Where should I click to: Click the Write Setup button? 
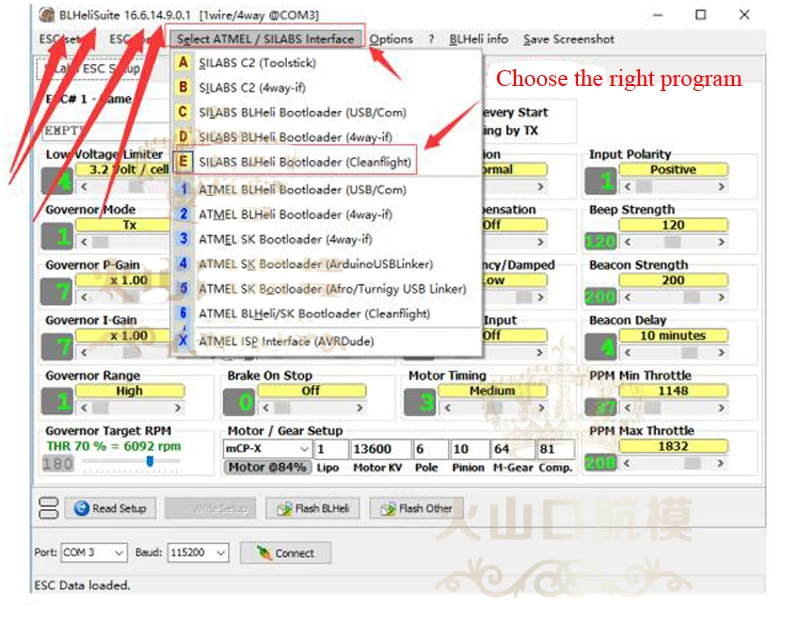coord(211,508)
